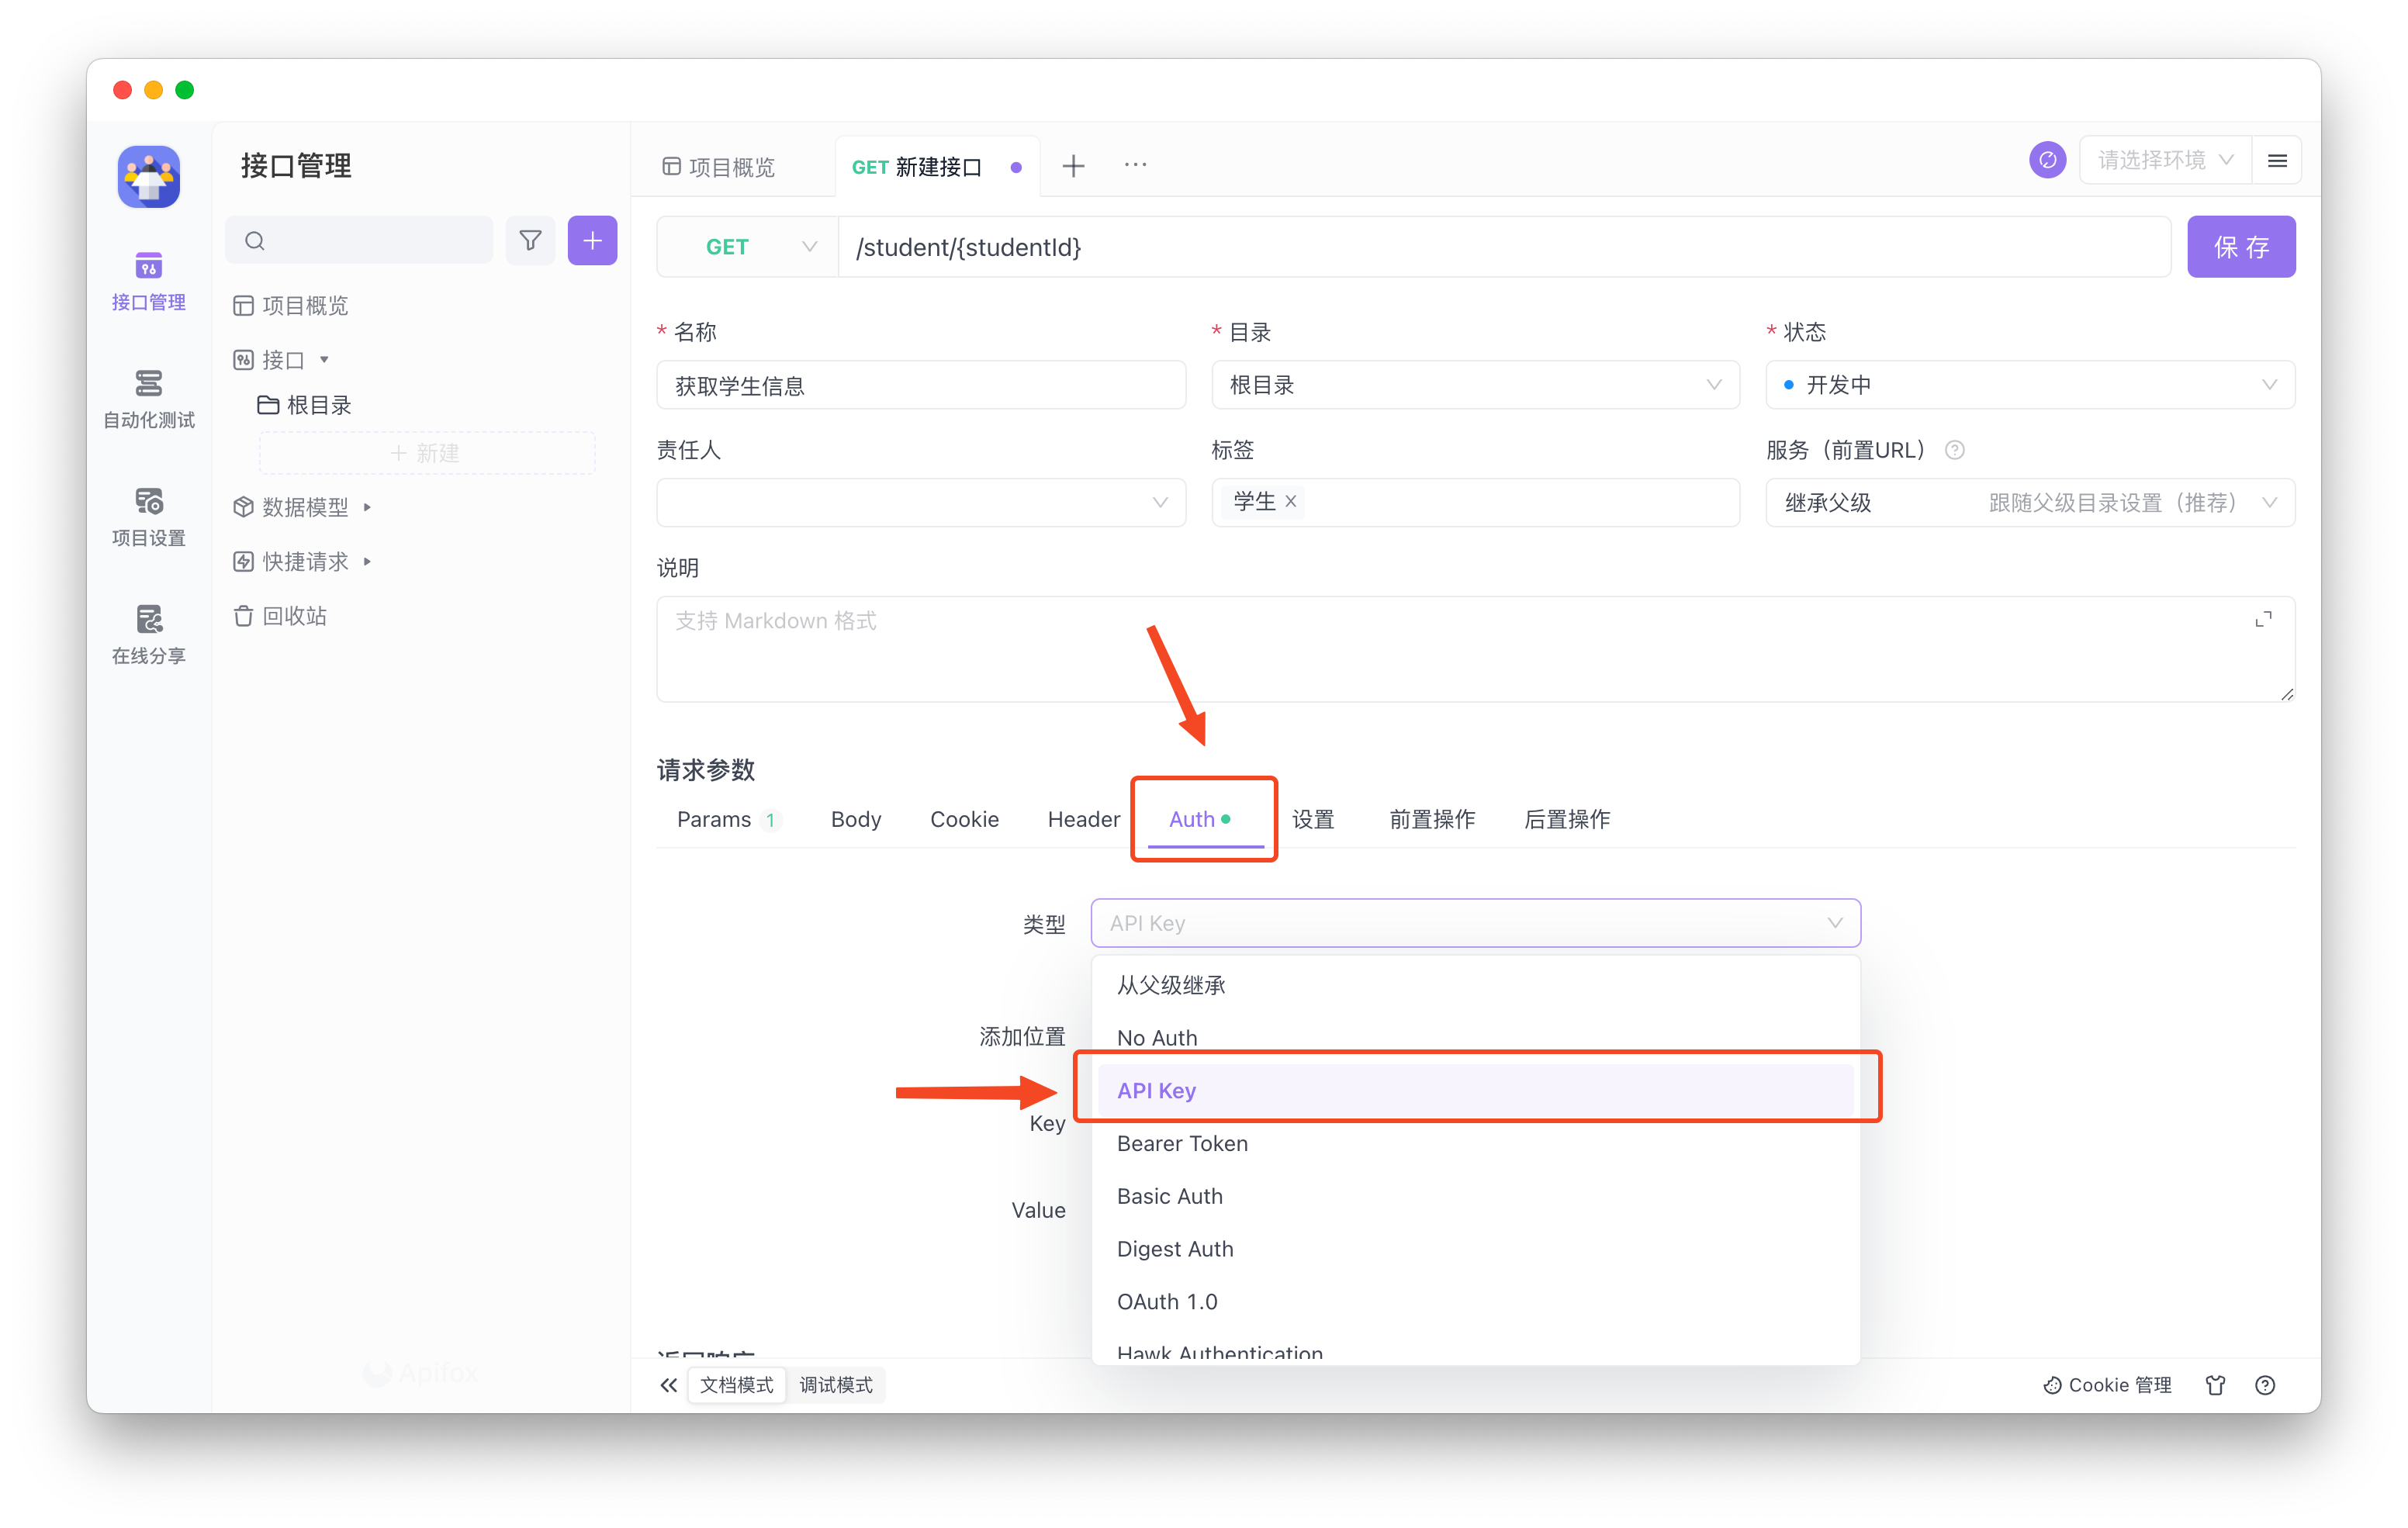
Task: Expand the description editor fullscreen icon
Action: (x=2263, y=620)
